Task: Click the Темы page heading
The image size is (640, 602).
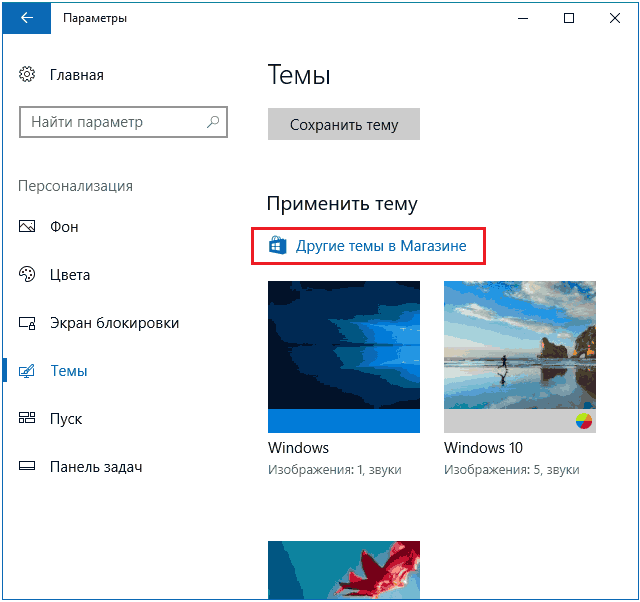Action: pyautogui.click(x=299, y=75)
